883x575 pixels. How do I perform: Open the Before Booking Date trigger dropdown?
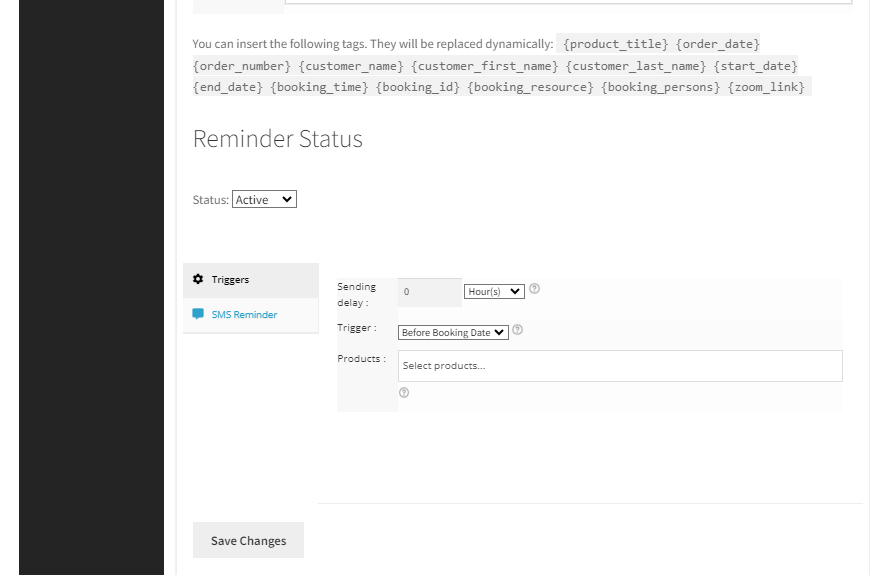pyautogui.click(x=453, y=332)
